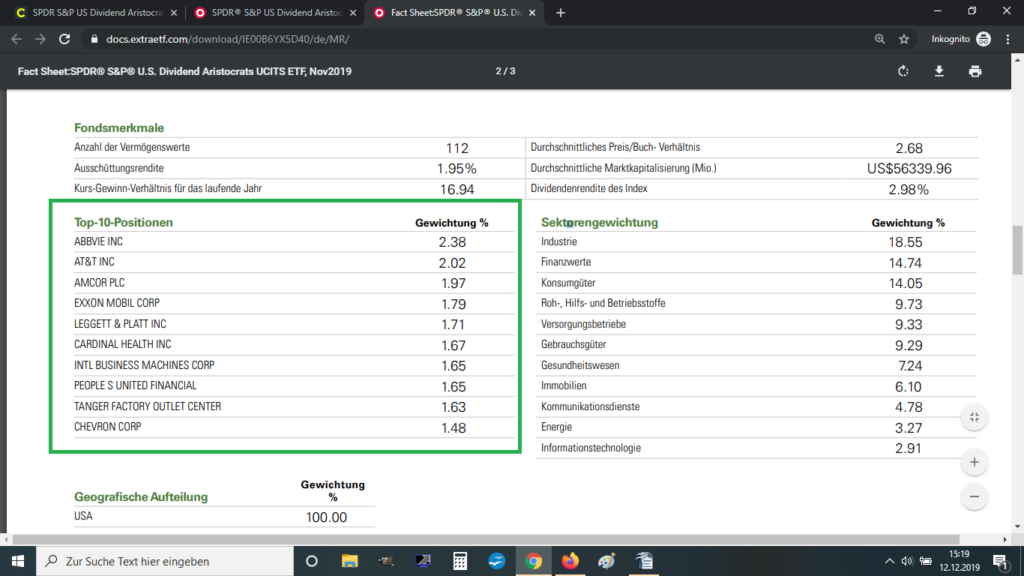Download the fact sheet PDF

click(x=939, y=71)
